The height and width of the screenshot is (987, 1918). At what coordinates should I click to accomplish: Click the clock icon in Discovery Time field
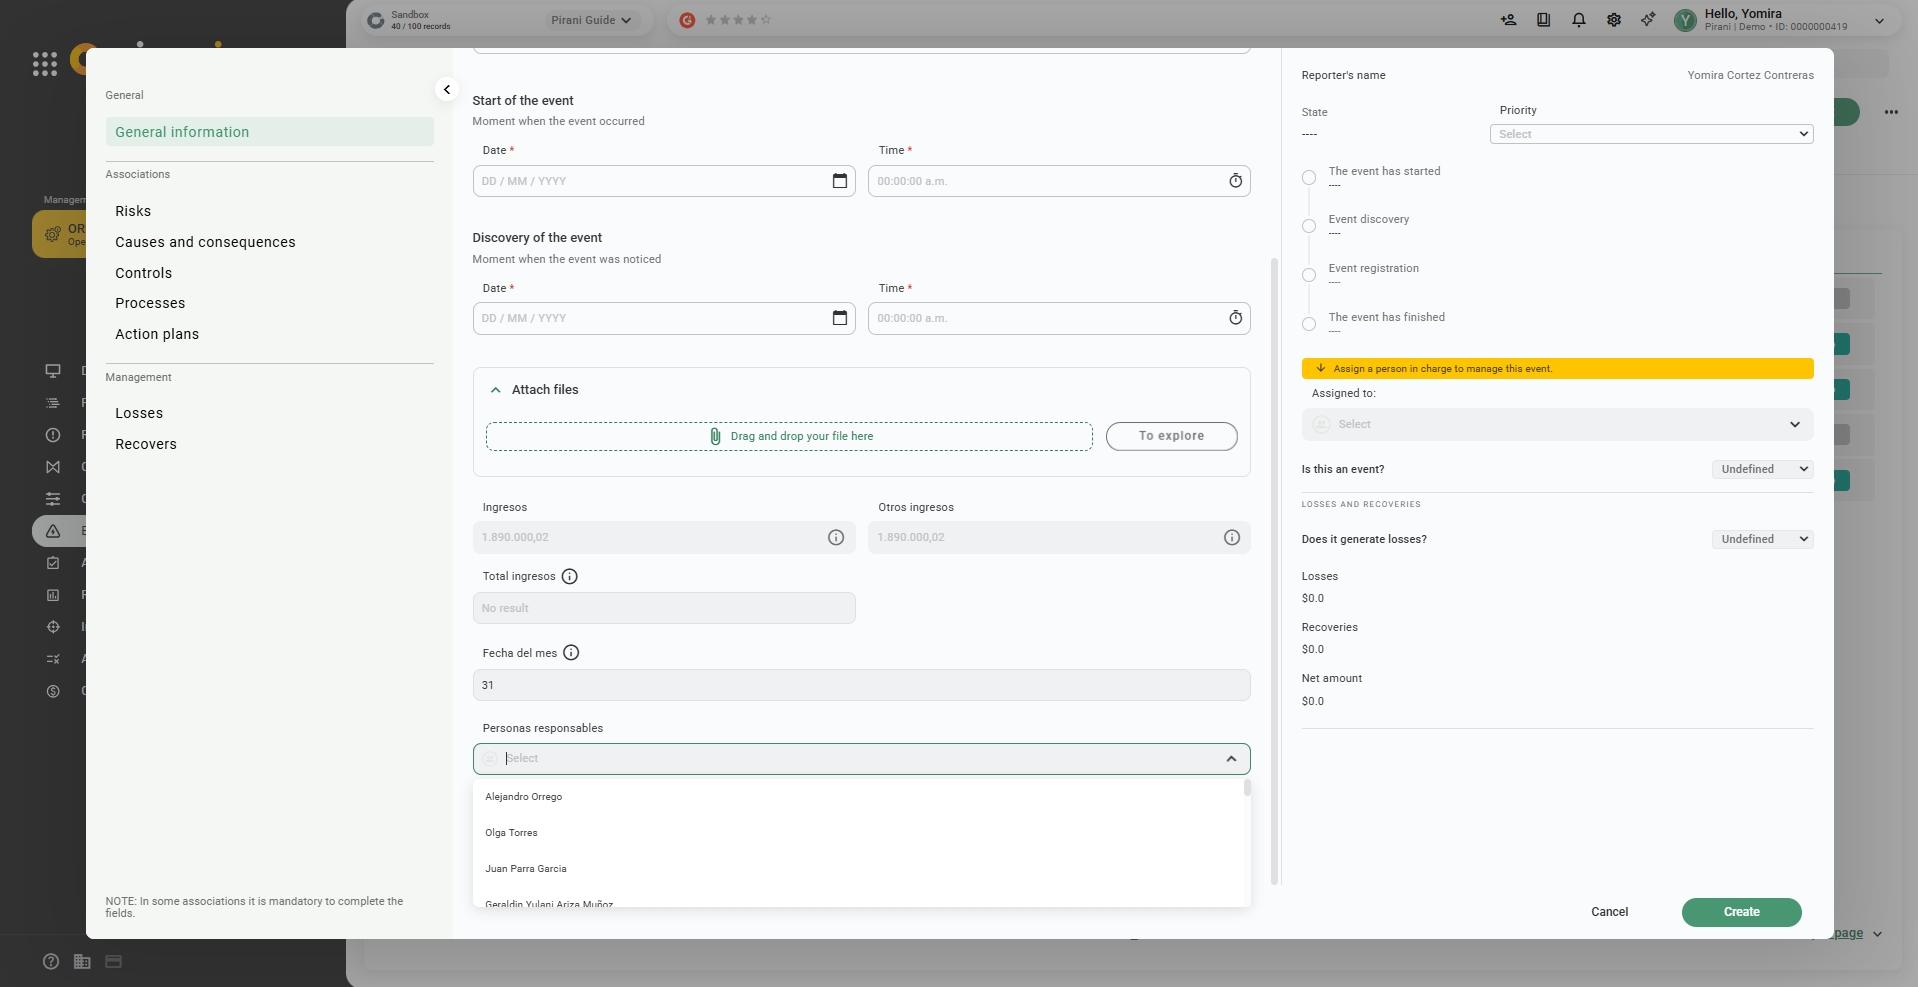pos(1235,318)
